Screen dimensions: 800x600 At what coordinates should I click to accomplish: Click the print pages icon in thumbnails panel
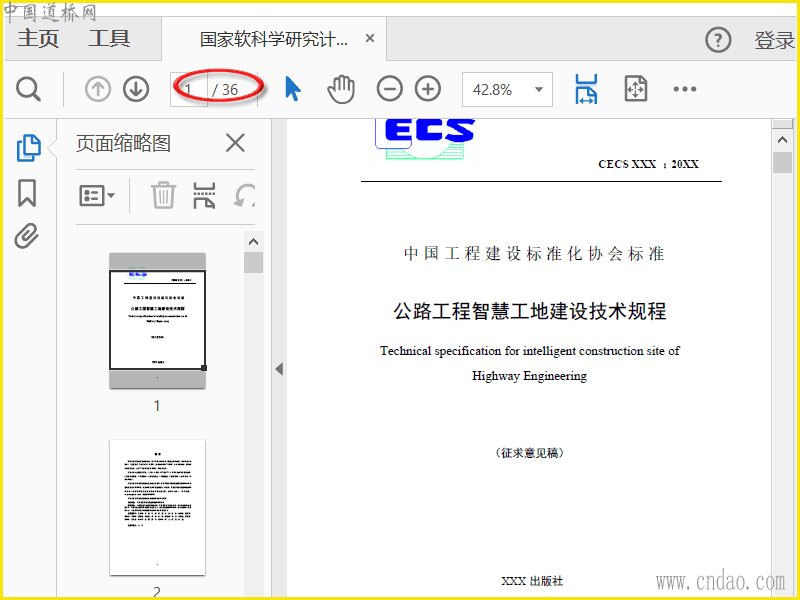point(204,195)
